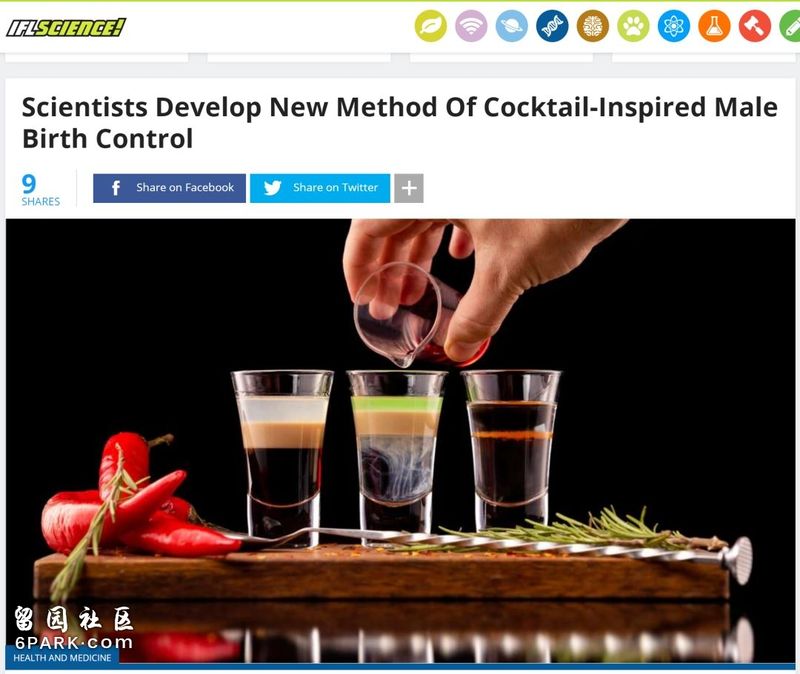Open the green pencil category icon
This screenshot has width=800, height=674.
point(791,26)
